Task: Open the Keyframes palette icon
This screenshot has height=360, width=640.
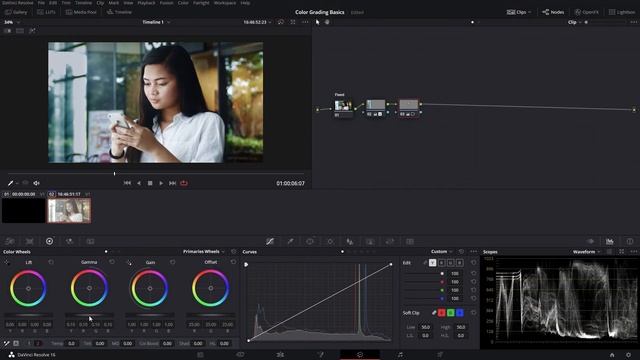Action: [590, 241]
